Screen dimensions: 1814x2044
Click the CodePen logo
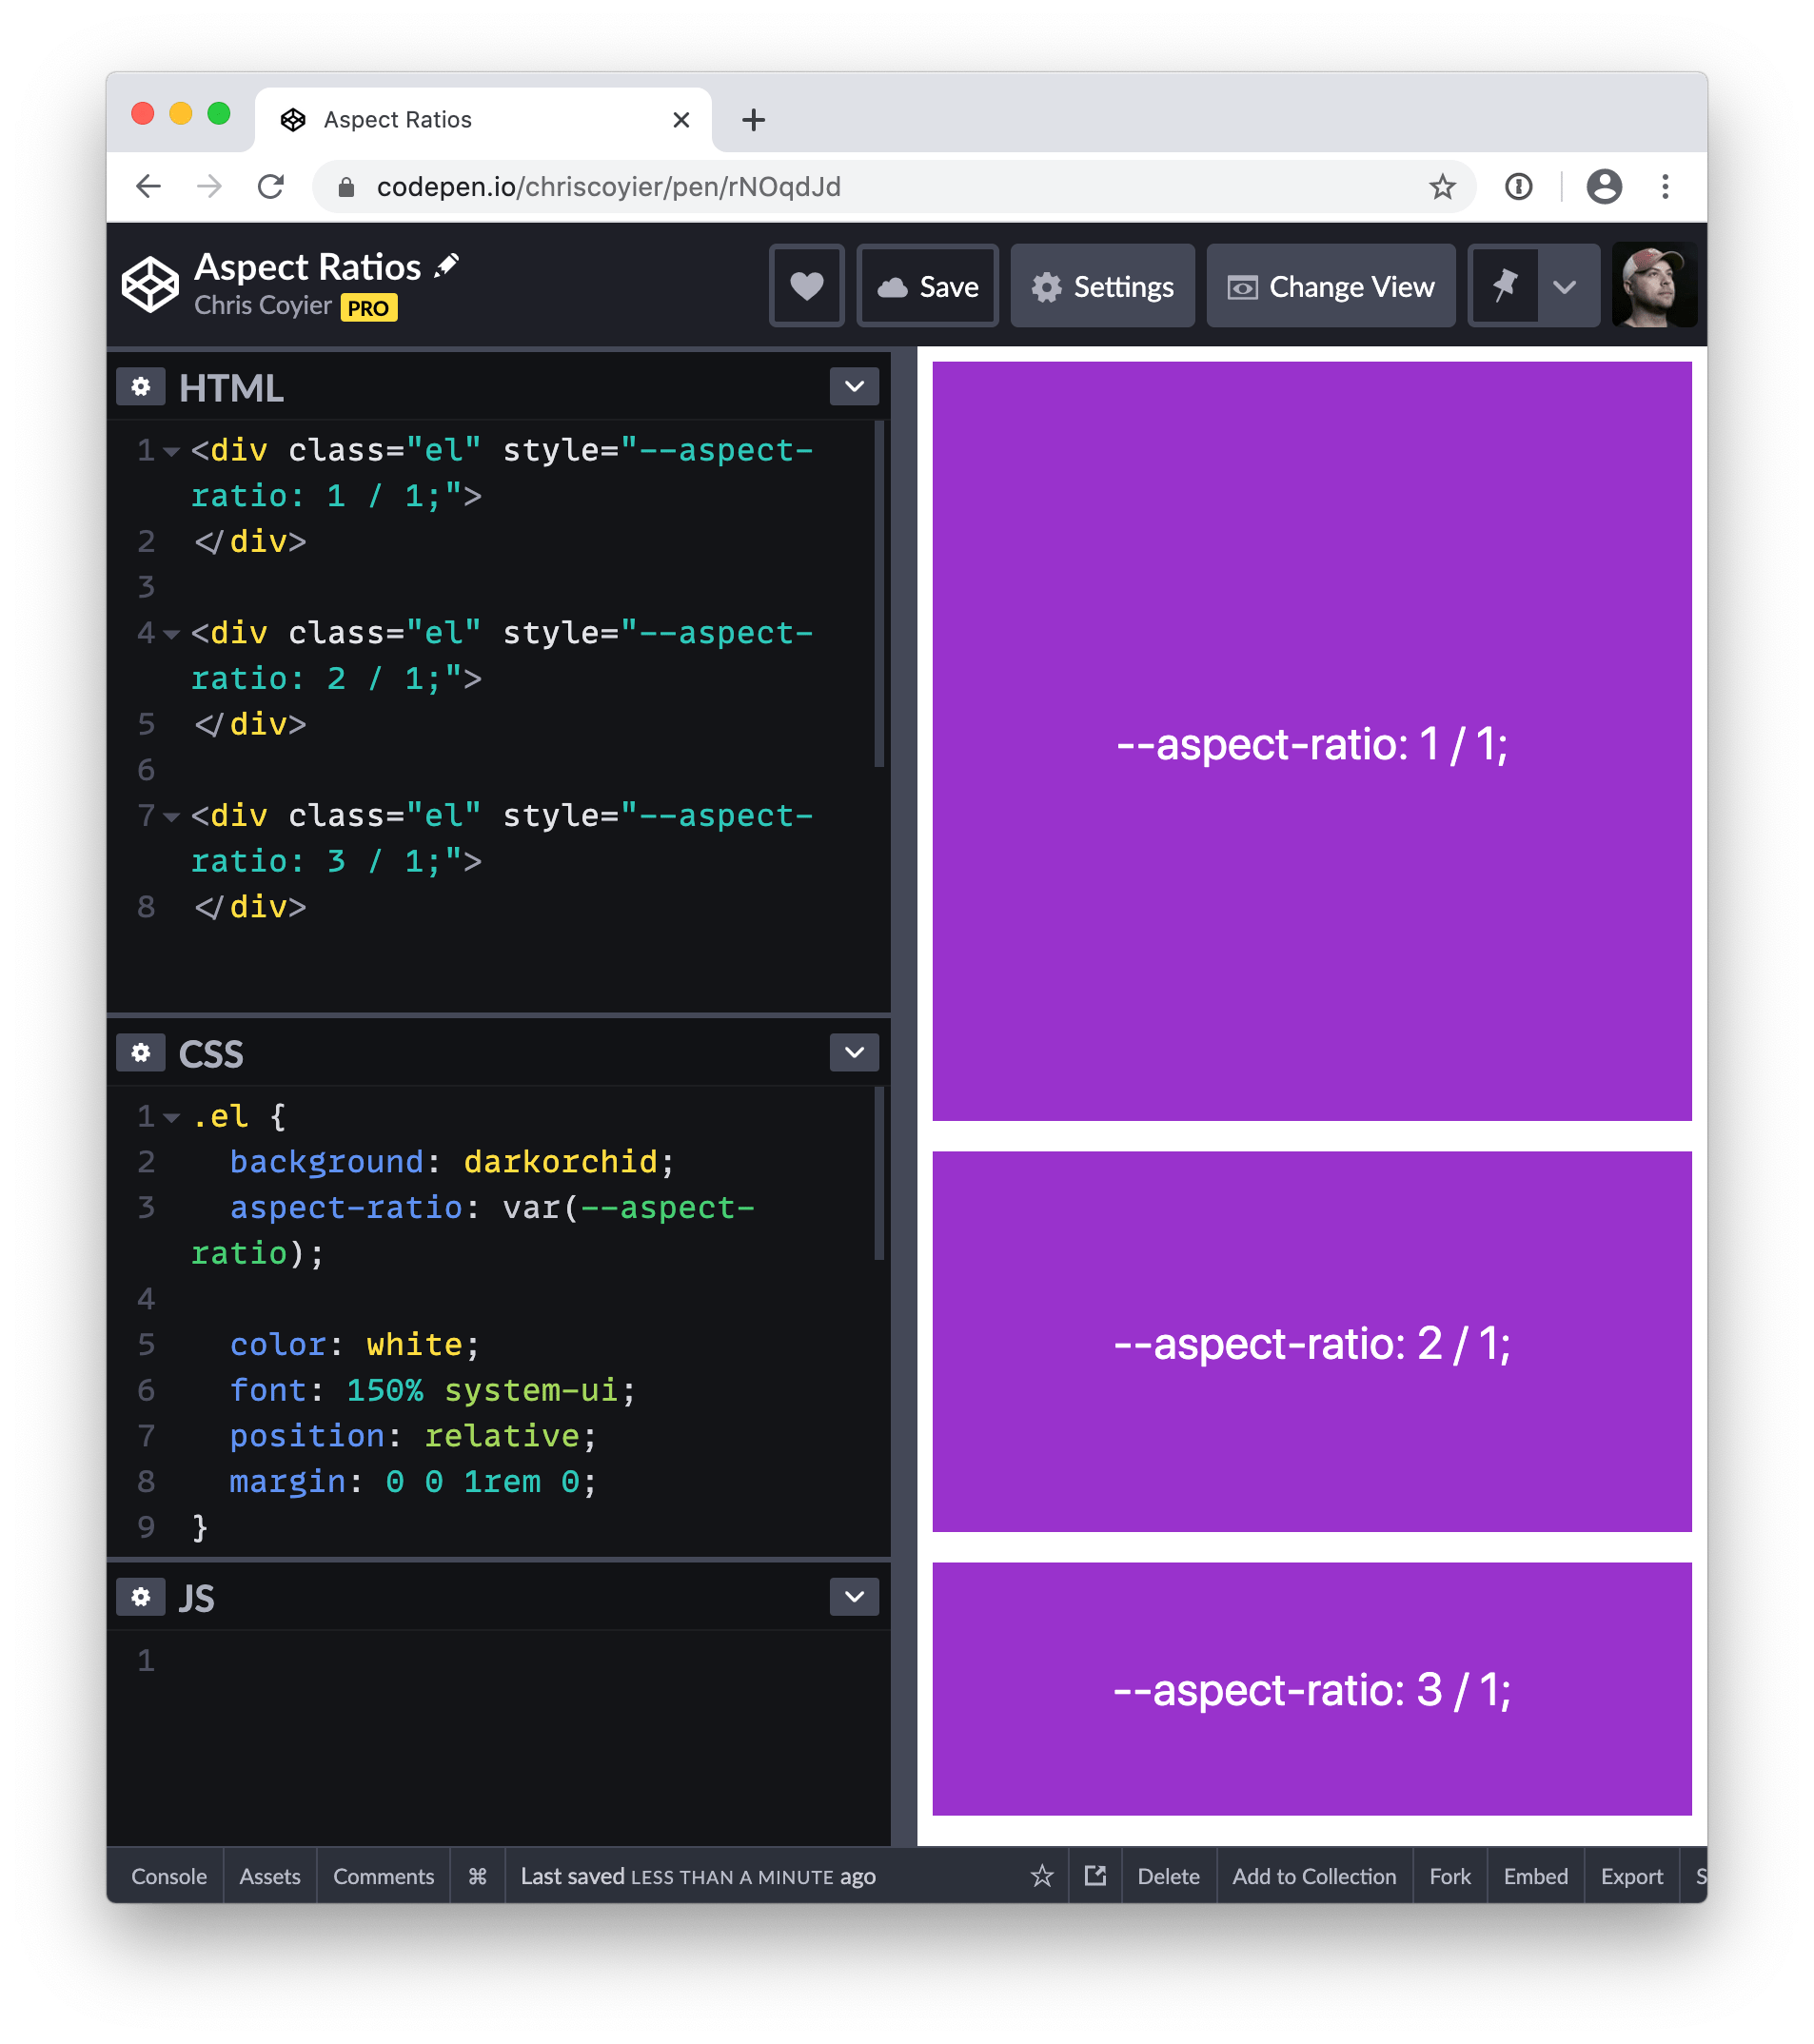(150, 285)
